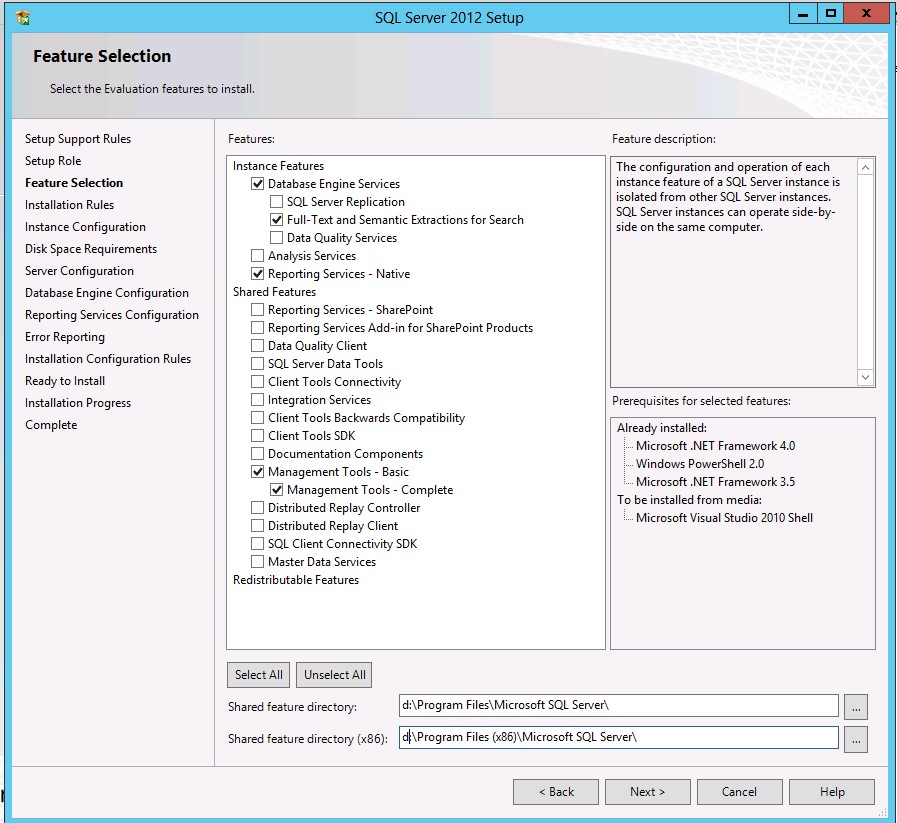Select Server Configuration step

click(80, 271)
